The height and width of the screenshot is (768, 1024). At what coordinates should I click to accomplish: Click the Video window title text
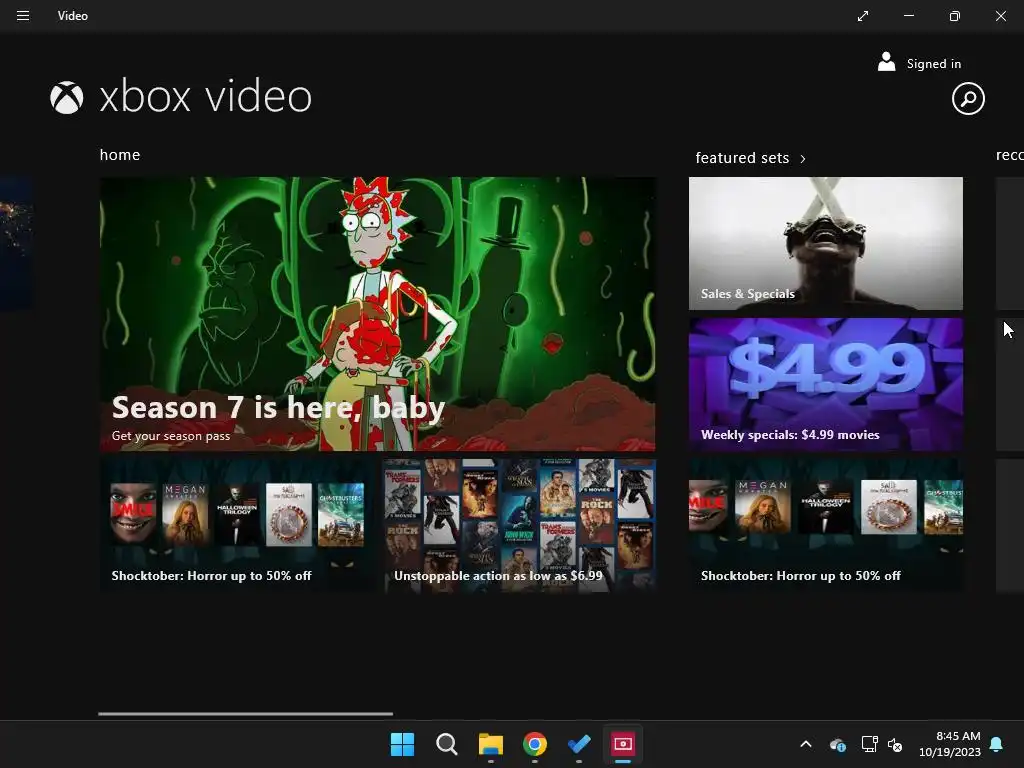[x=72, y=16]
